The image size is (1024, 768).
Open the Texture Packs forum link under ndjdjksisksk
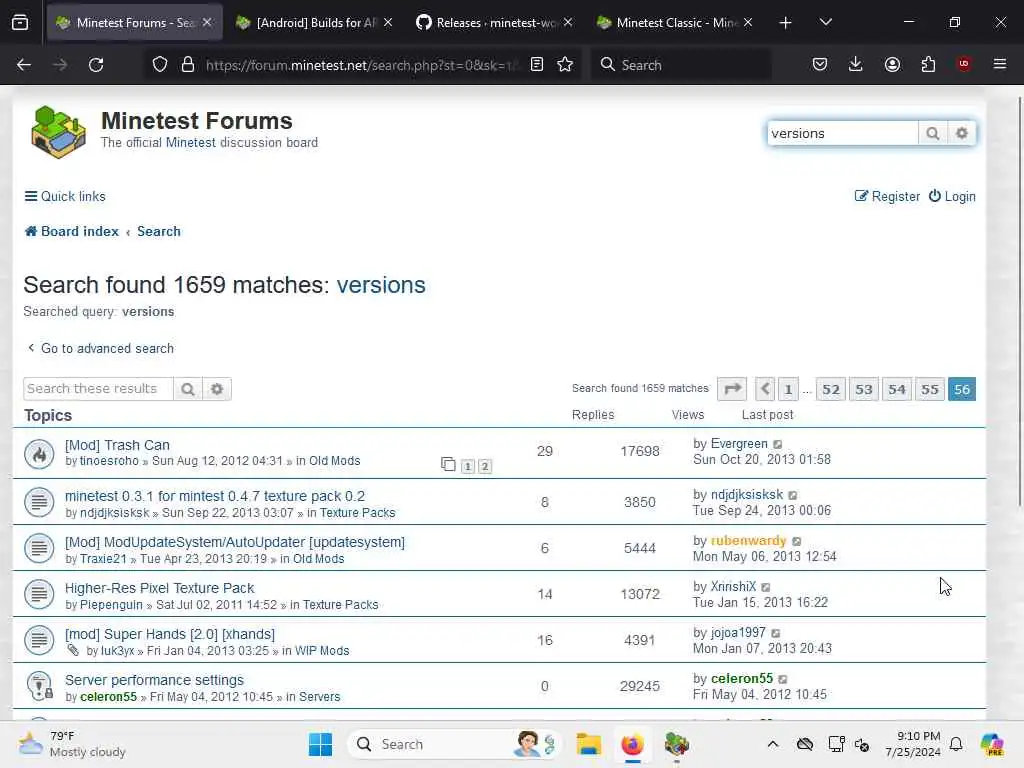coord(357,513)
